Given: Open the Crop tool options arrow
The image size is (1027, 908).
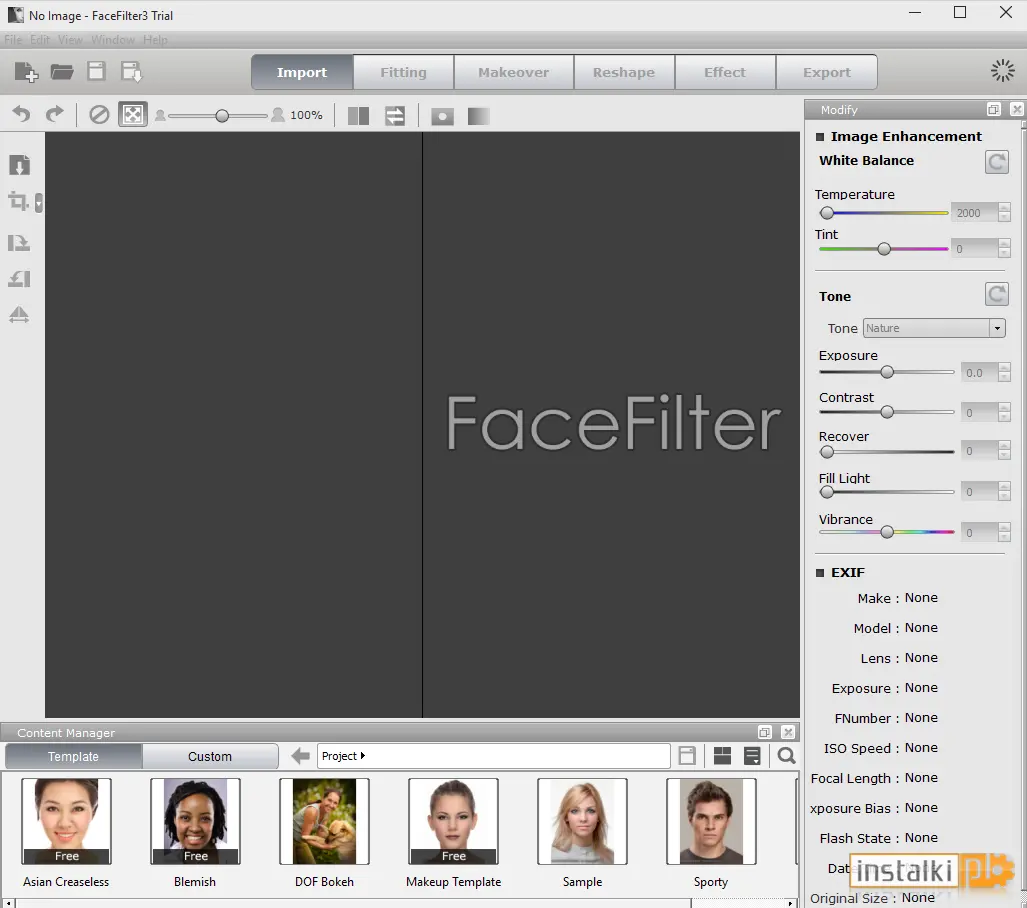Looking at the screenshot, I should click(39, 203).
